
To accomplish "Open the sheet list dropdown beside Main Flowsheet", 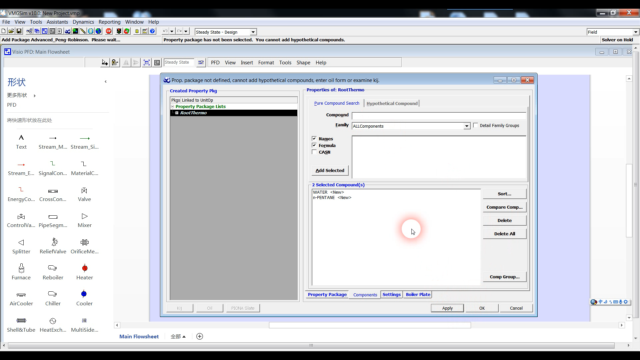I will [x=178, y=336].
